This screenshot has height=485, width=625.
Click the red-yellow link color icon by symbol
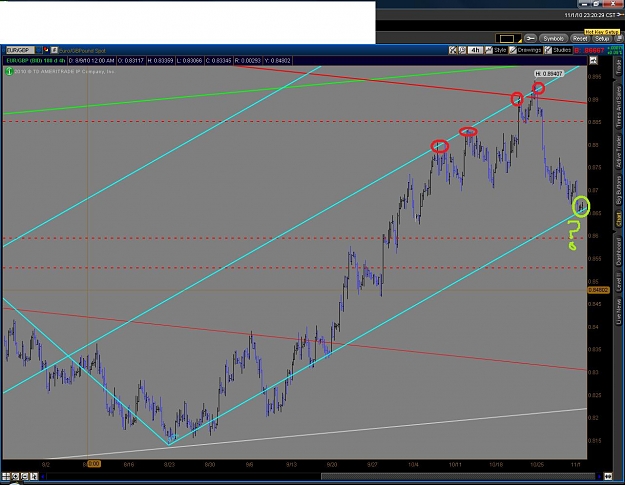(x=46, y=51)
